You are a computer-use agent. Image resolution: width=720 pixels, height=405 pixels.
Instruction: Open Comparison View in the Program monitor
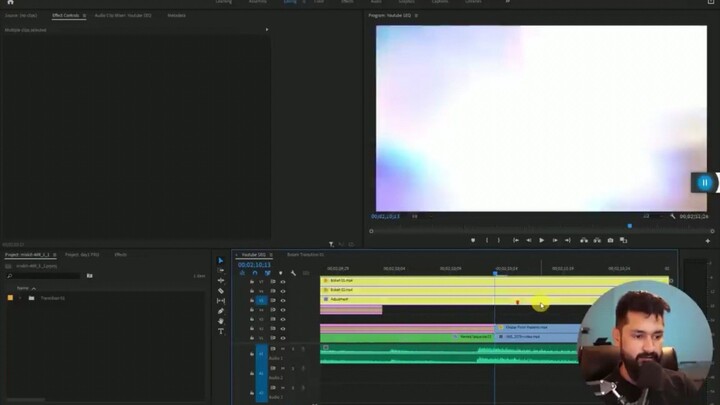point(623,240)
